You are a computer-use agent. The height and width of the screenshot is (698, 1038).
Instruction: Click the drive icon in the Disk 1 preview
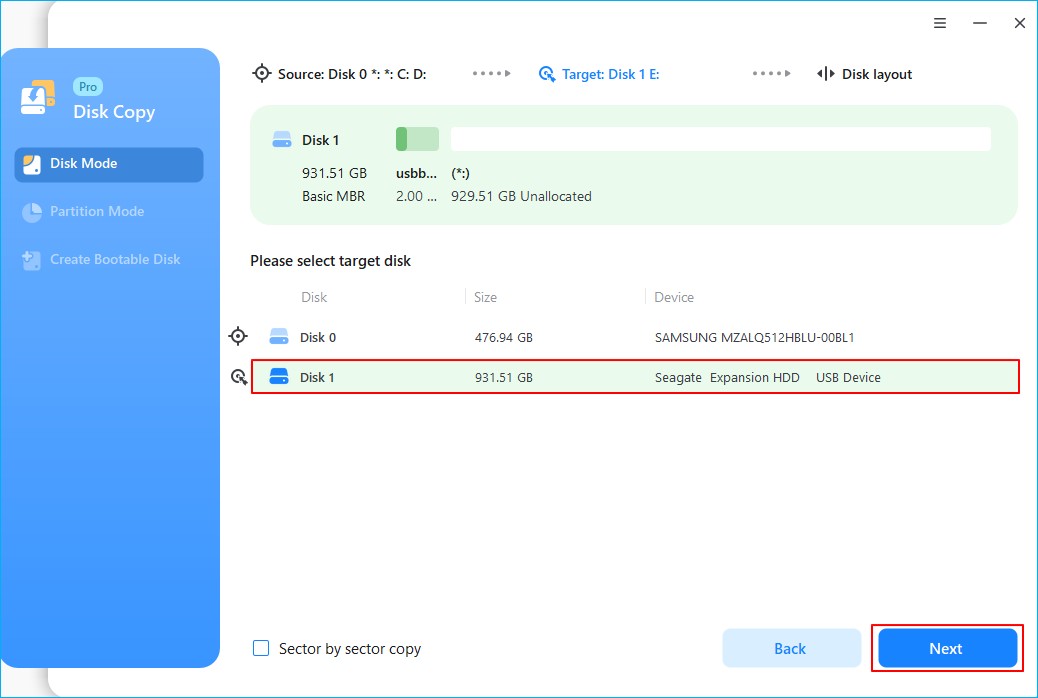(x=281, y=138)
